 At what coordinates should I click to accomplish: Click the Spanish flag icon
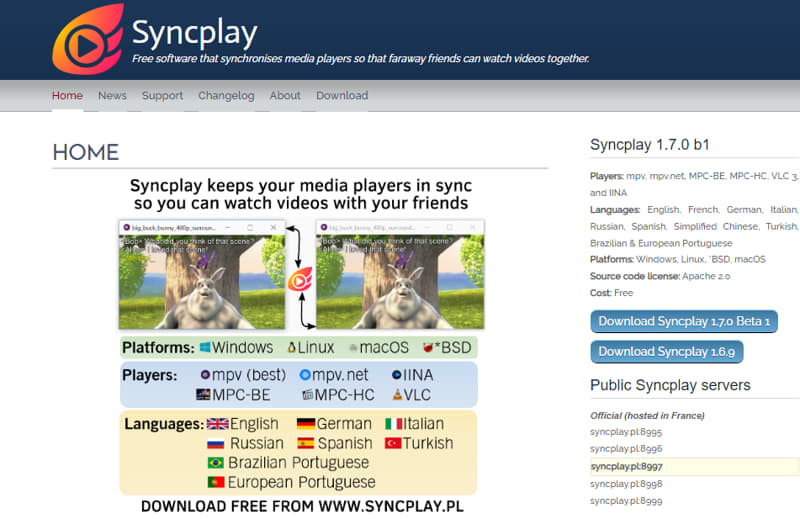(x=306, y=443)
